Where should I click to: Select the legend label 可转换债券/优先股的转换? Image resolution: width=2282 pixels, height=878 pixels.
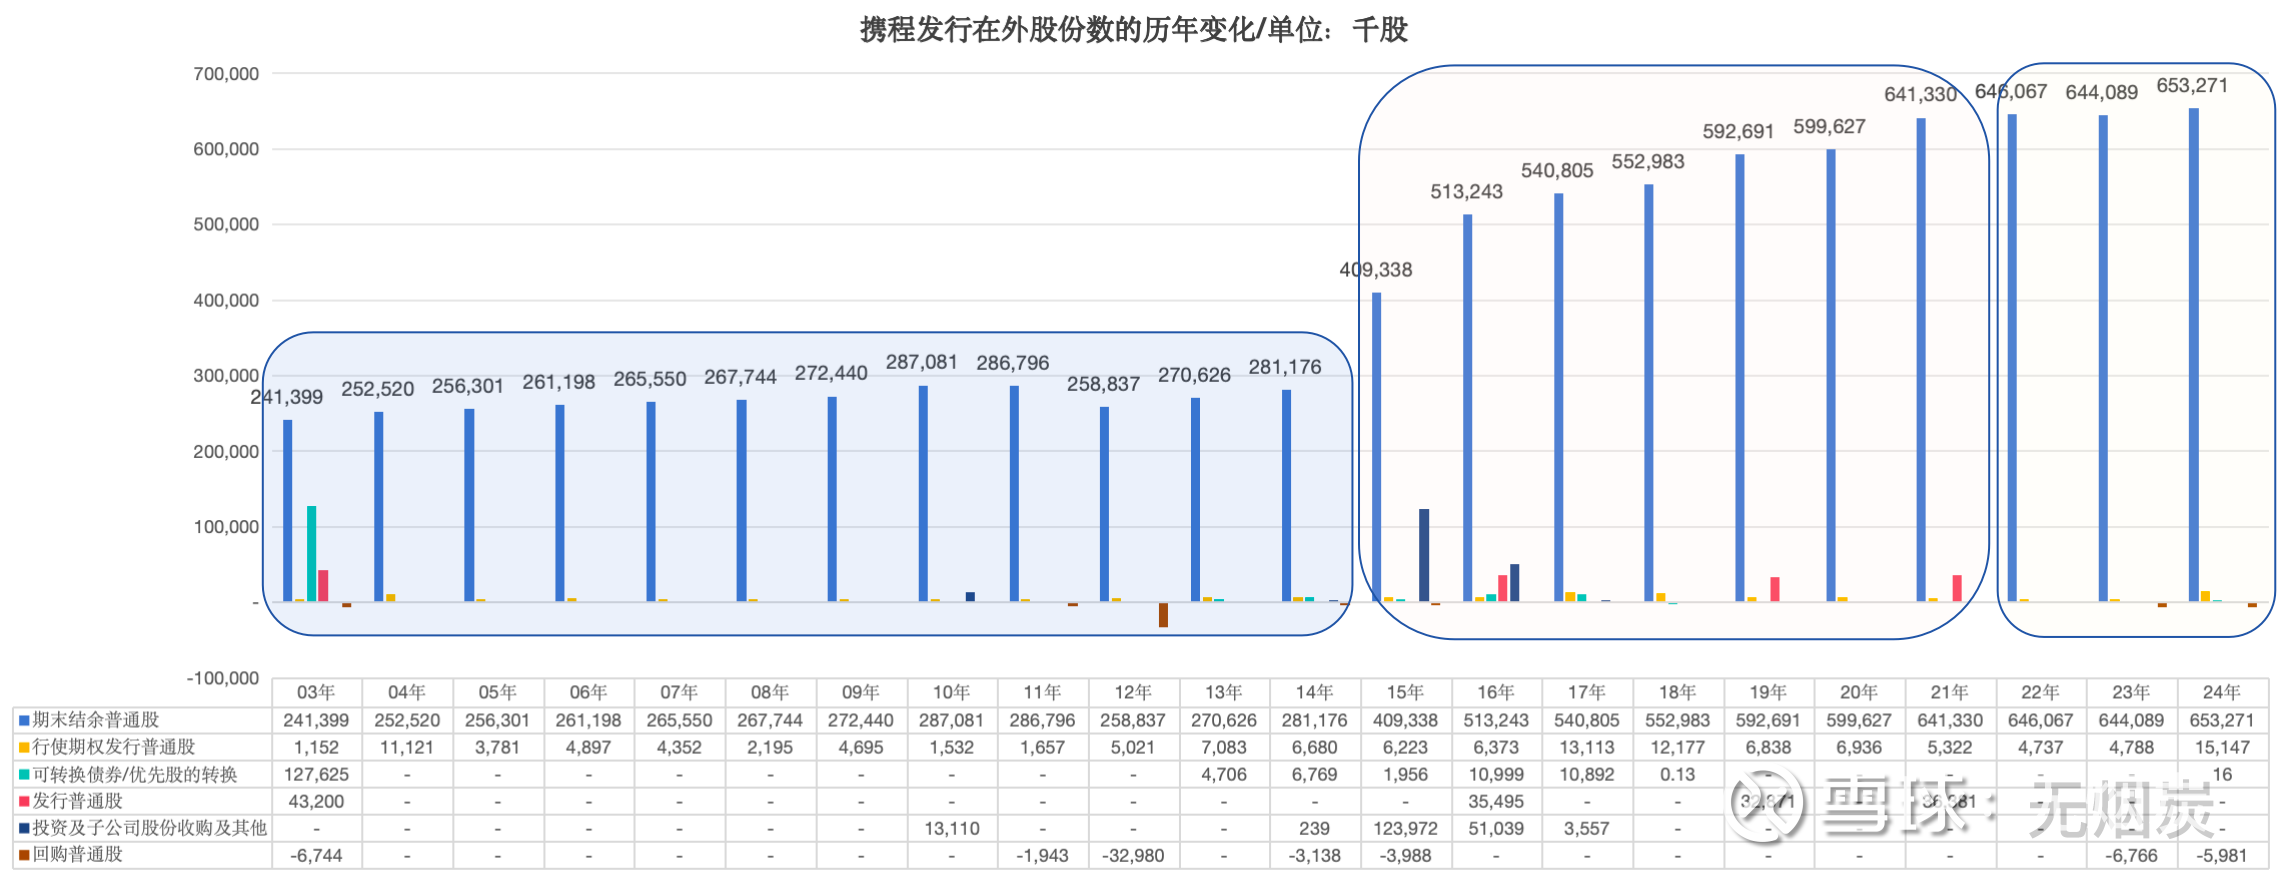135,774
